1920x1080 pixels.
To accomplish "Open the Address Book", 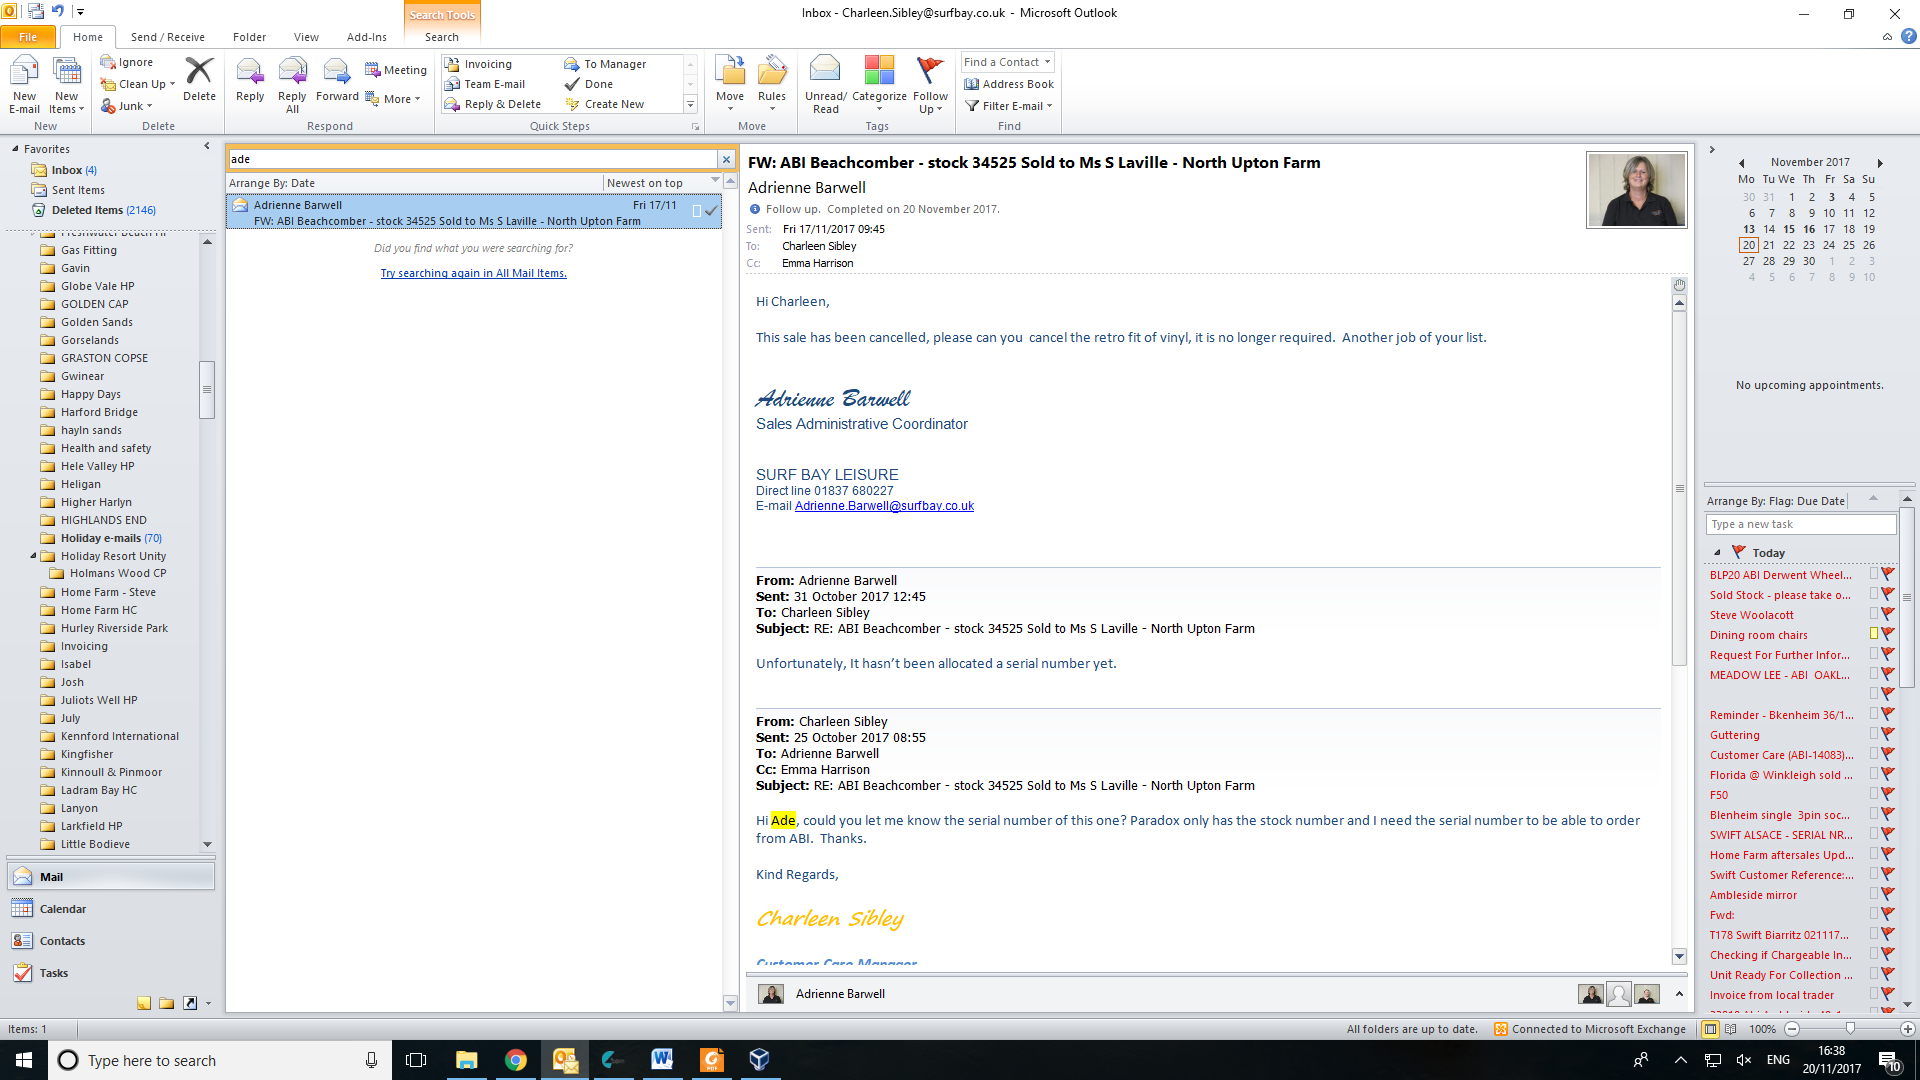I will (1009, 84).
